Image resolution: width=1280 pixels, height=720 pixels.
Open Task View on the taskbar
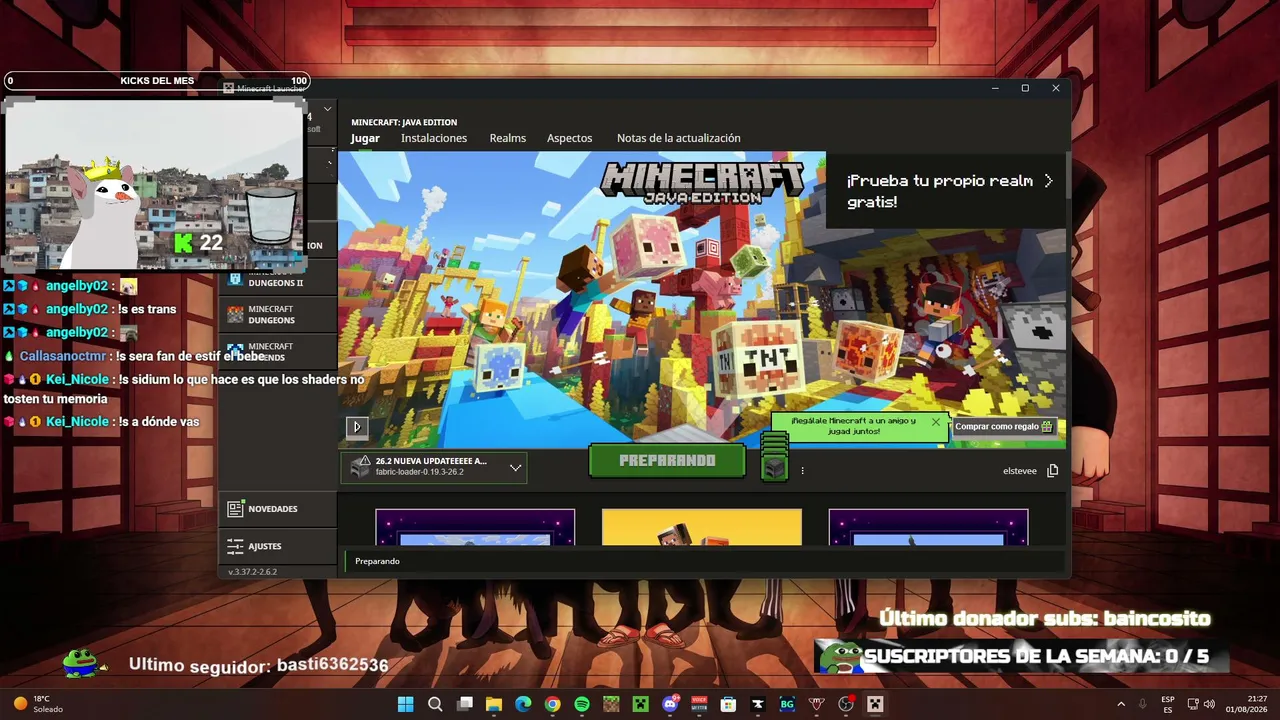(464, 704)
